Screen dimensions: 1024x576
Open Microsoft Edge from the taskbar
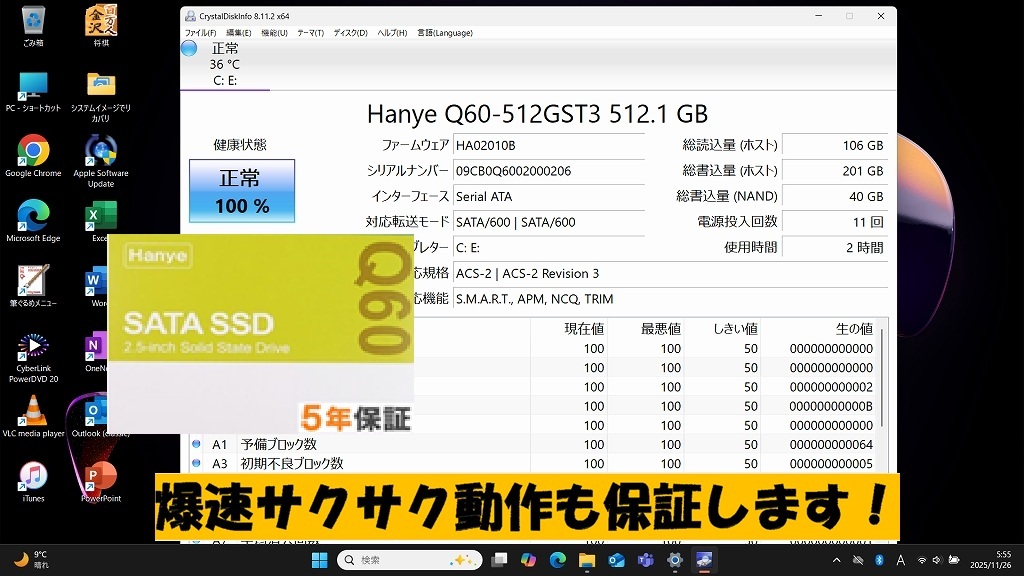(558, 560)
